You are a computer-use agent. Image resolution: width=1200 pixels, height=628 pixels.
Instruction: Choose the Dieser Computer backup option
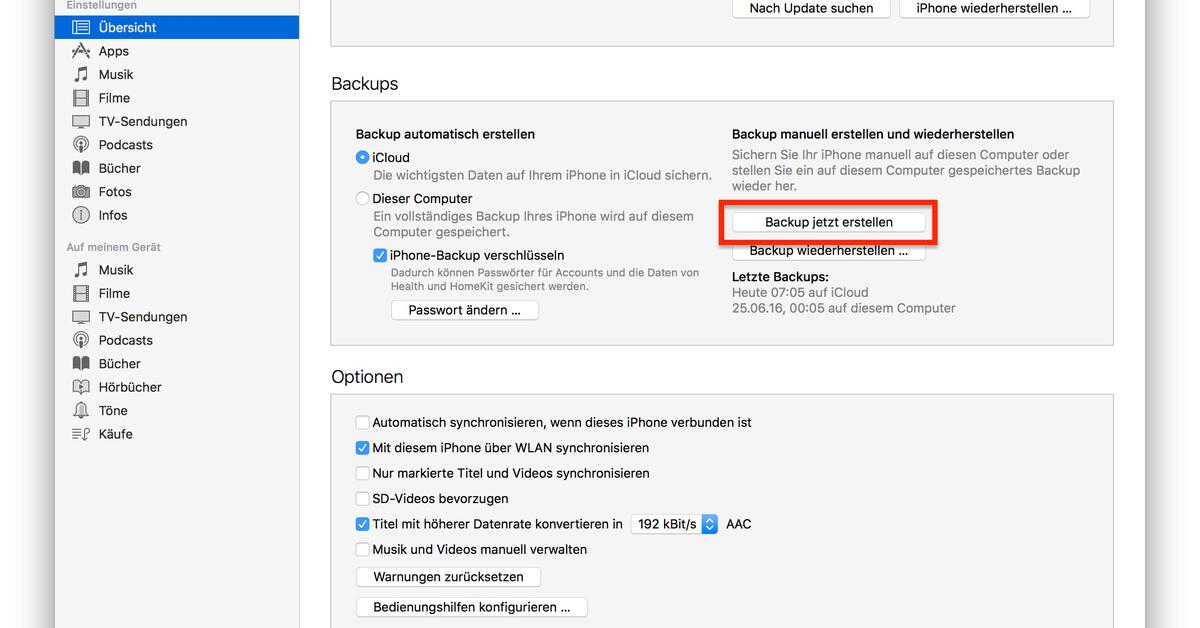point(362,199)
